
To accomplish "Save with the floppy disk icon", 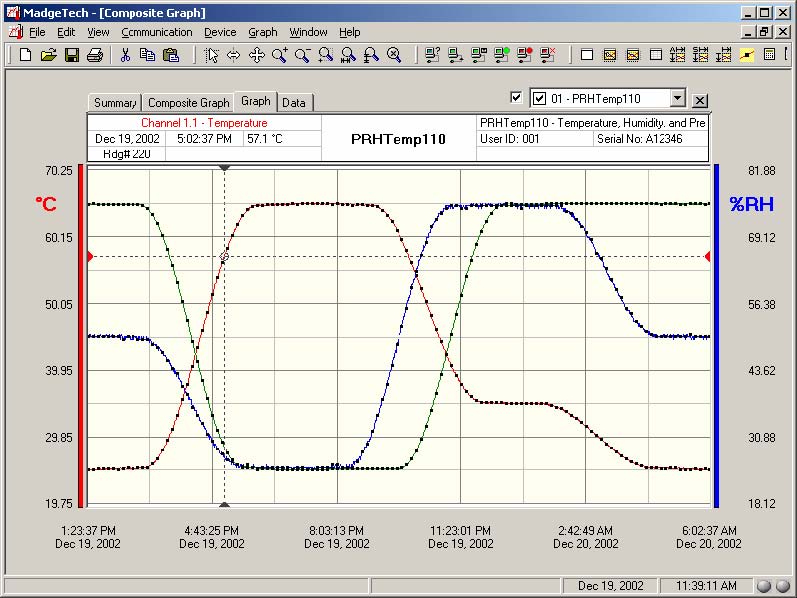I will point(72,54).
